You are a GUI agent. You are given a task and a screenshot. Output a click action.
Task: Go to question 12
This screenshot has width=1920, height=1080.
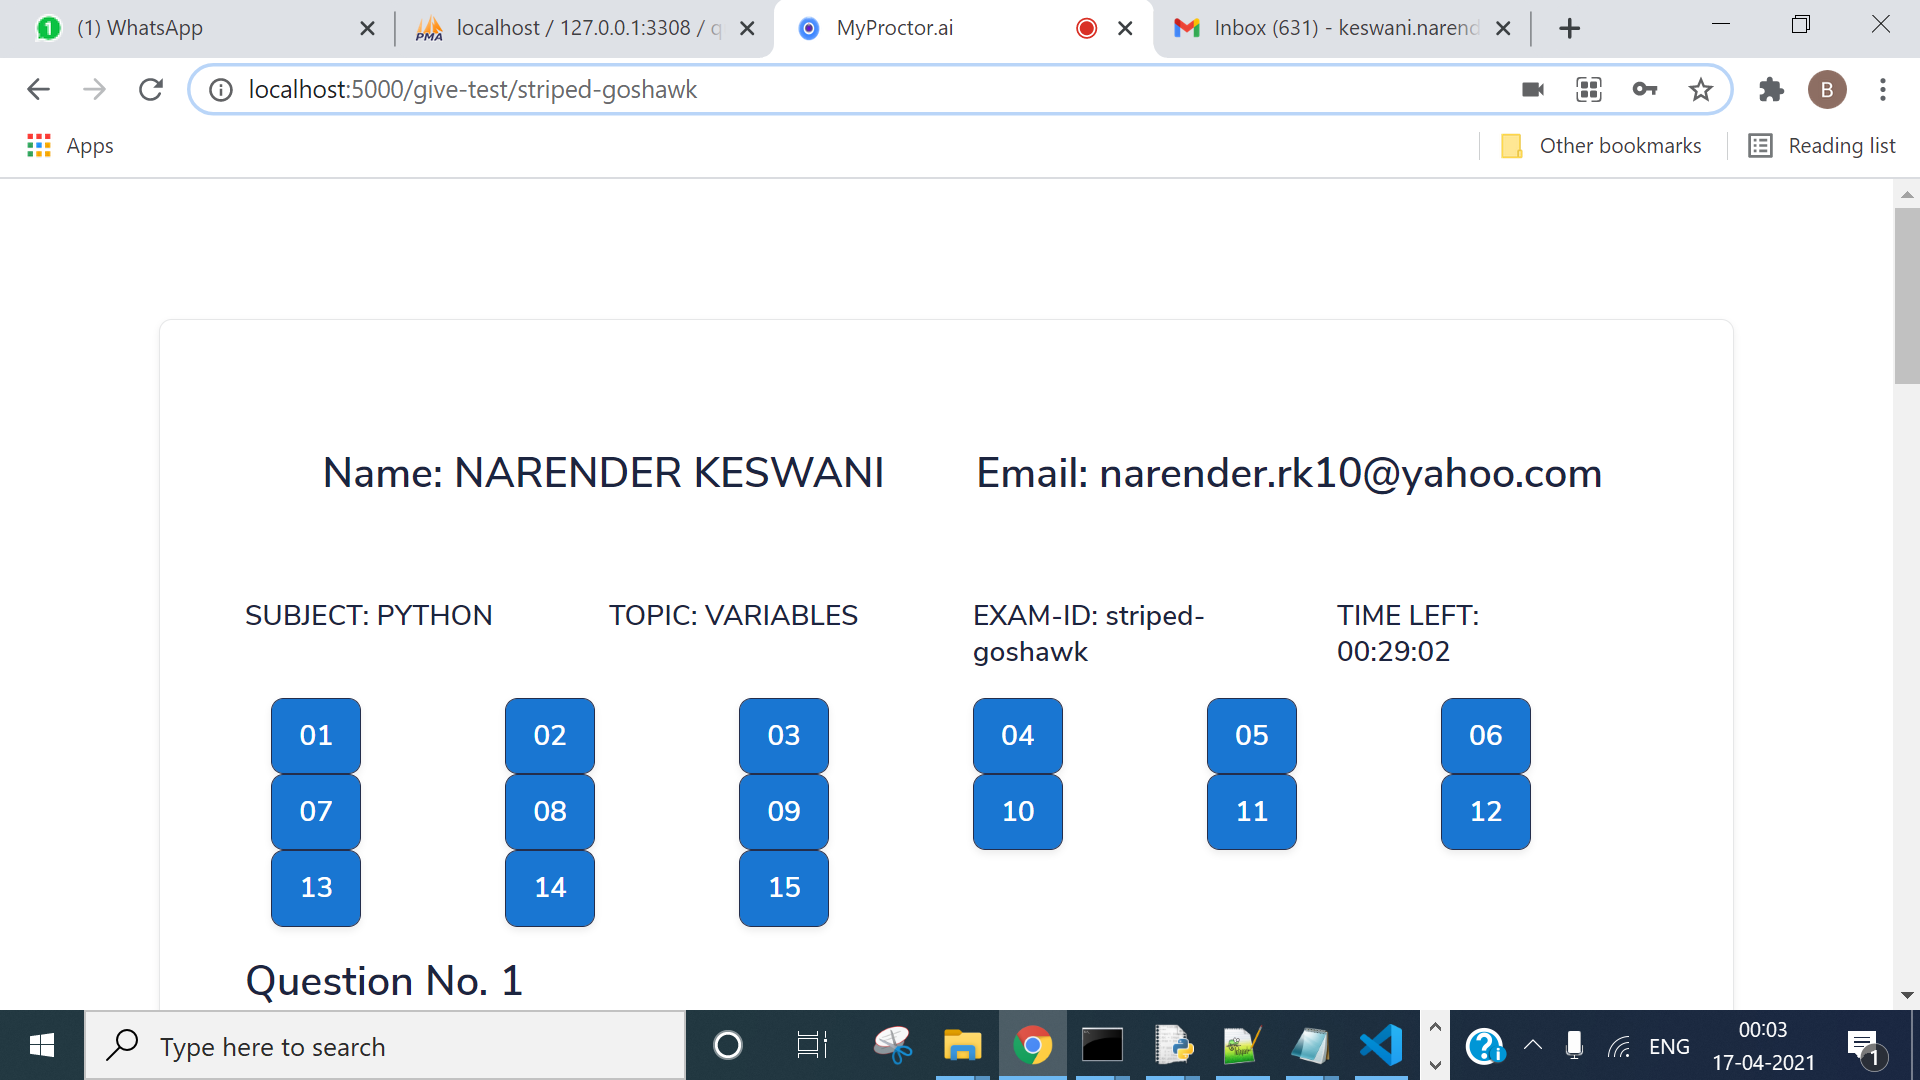coord(1485,811)
